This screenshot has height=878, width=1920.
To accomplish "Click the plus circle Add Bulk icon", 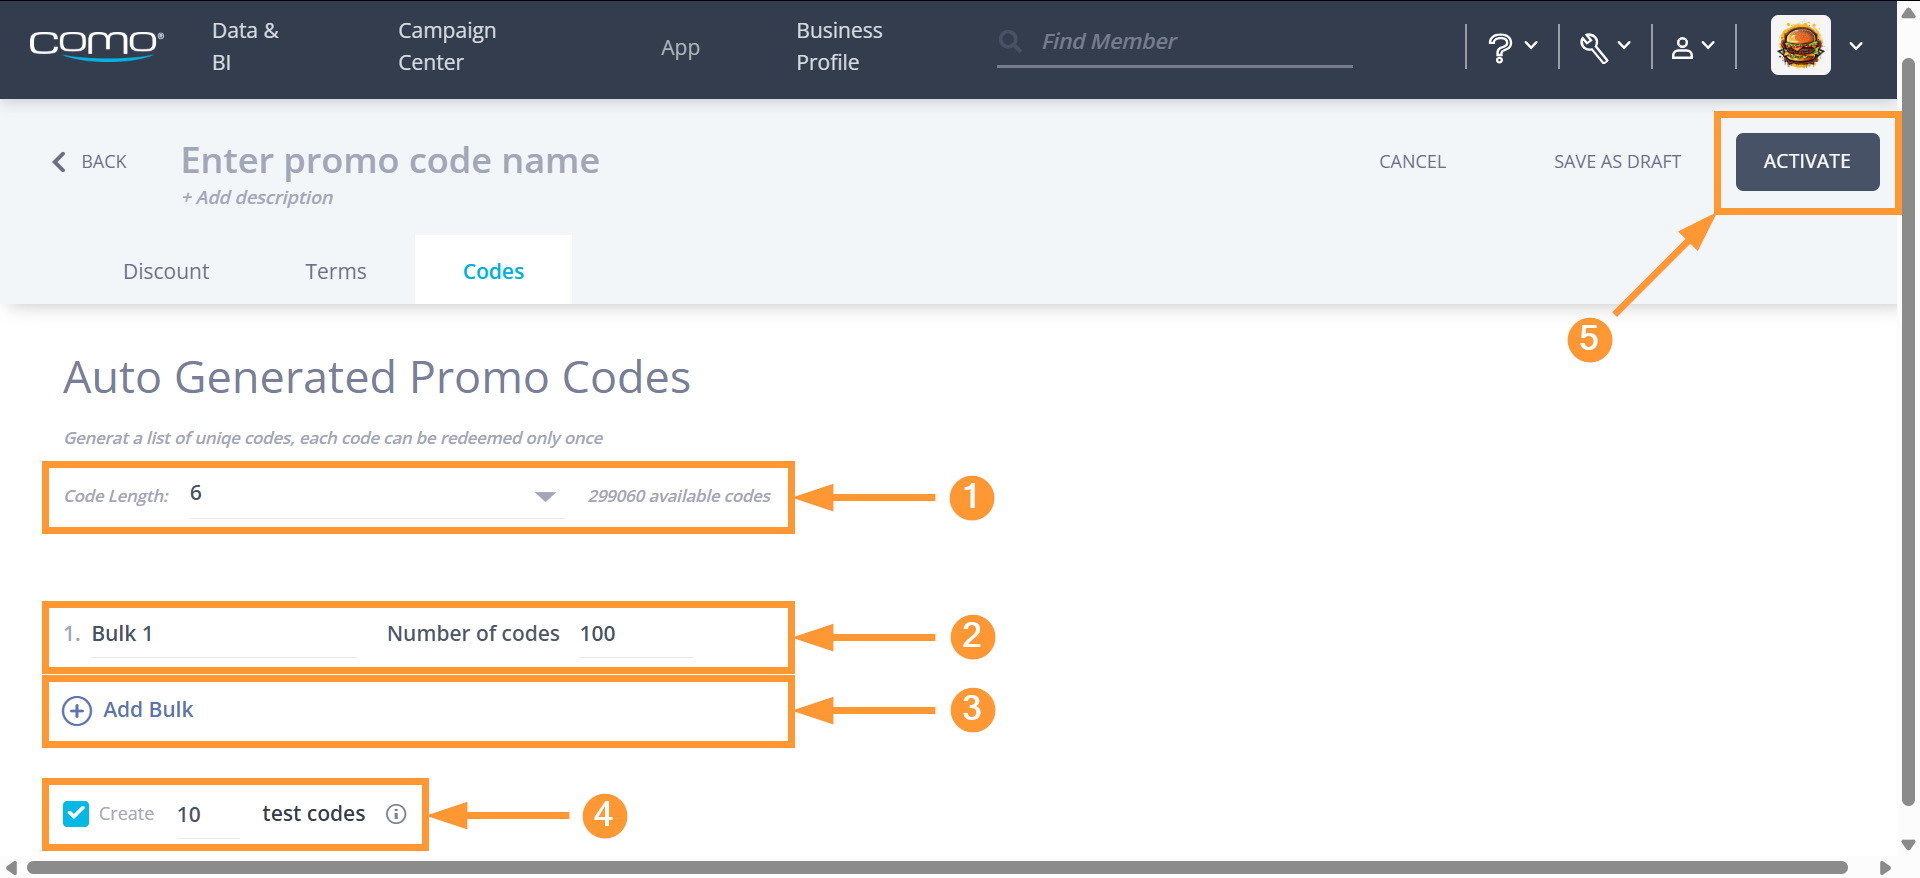I will (x=77, y=711).
